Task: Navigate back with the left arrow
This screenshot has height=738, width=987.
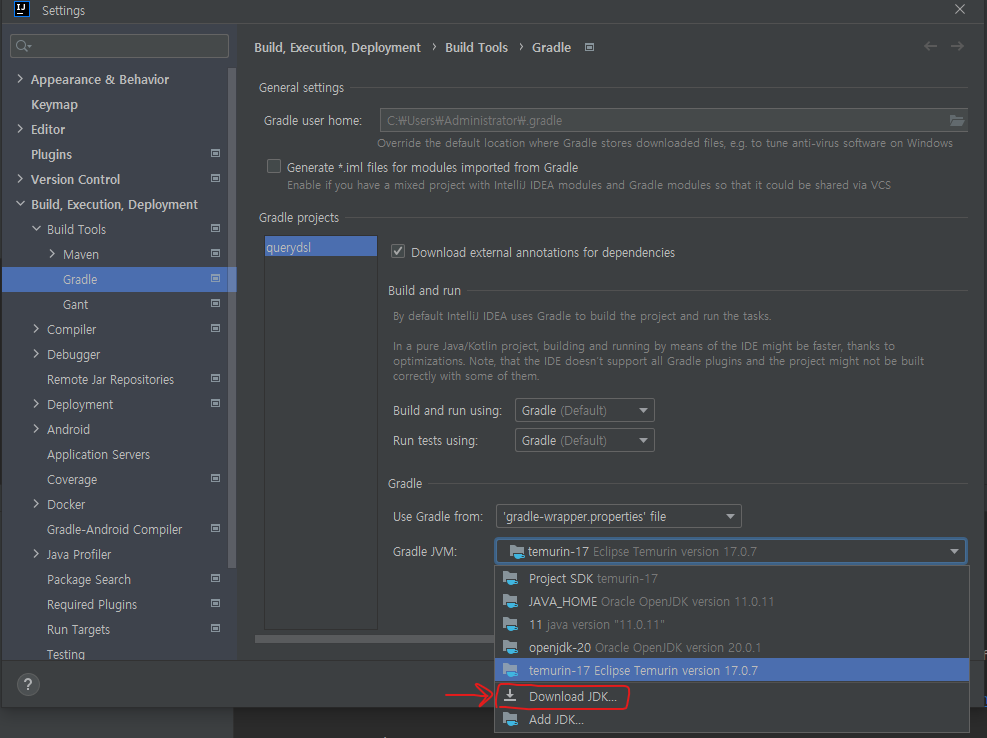Action: 930,46
